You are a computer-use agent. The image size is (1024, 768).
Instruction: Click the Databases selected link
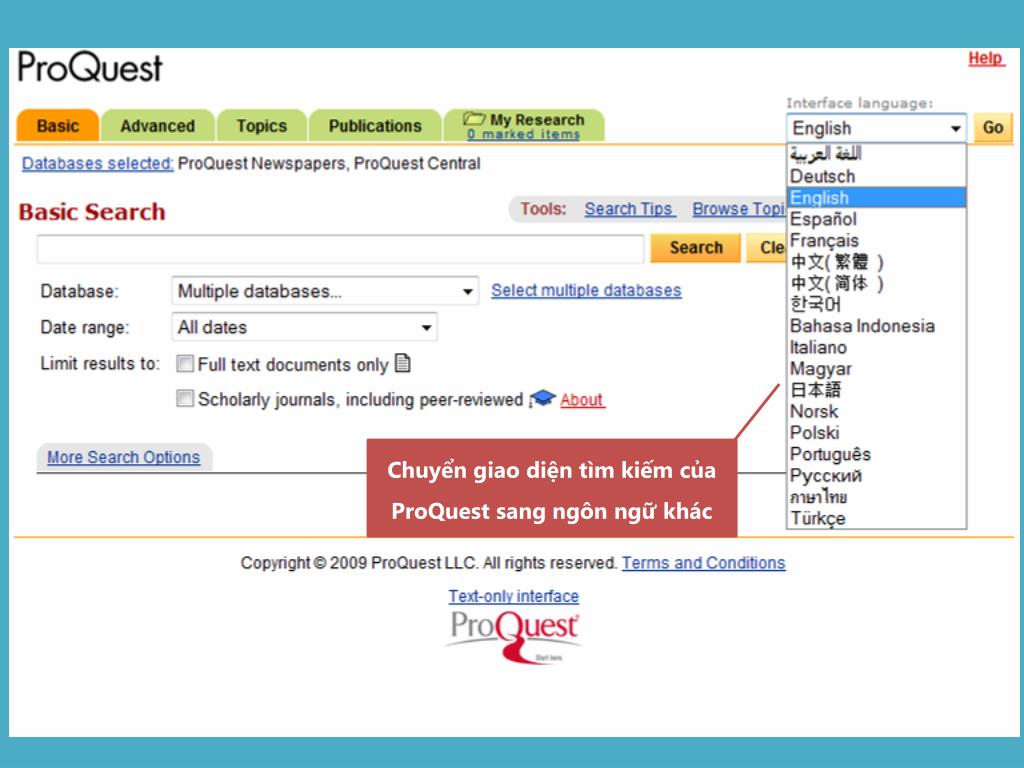[x=97, y=163]
